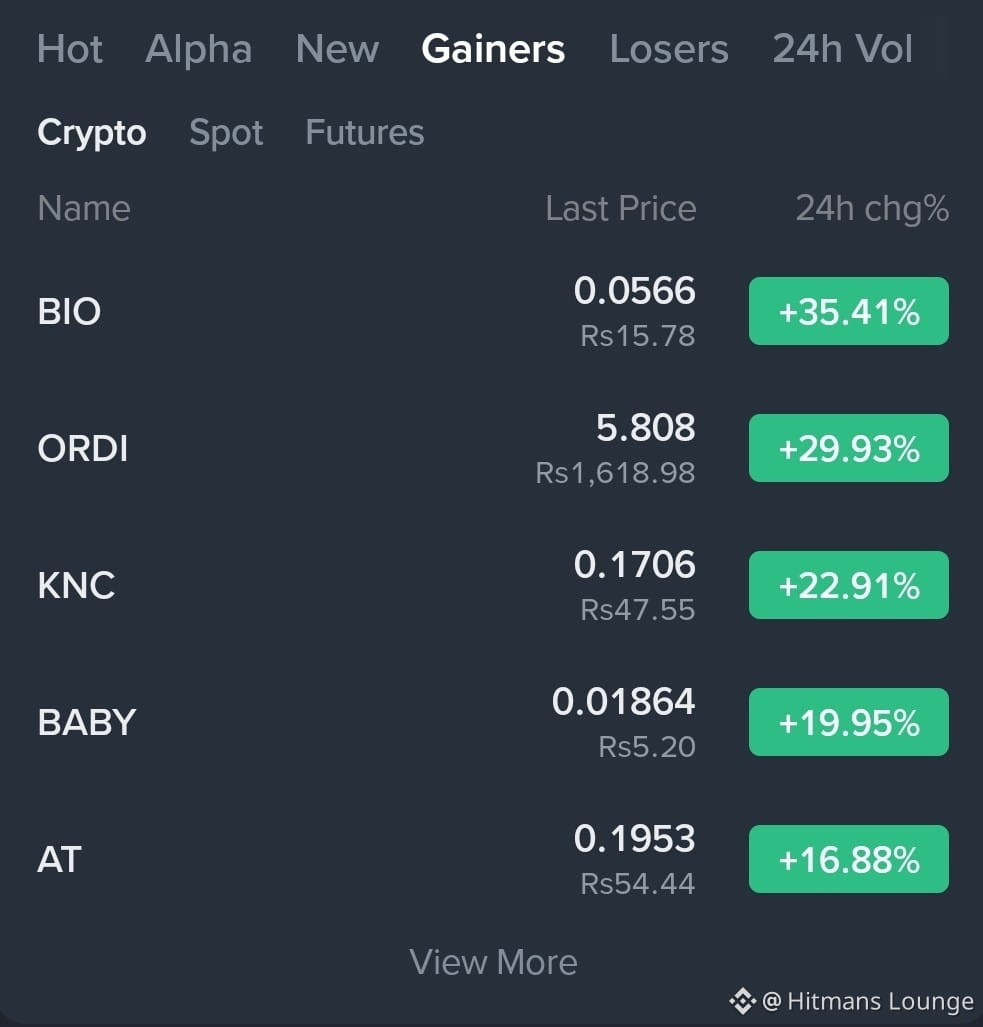Switch to the Hot tab

click(x=69, y=49)
